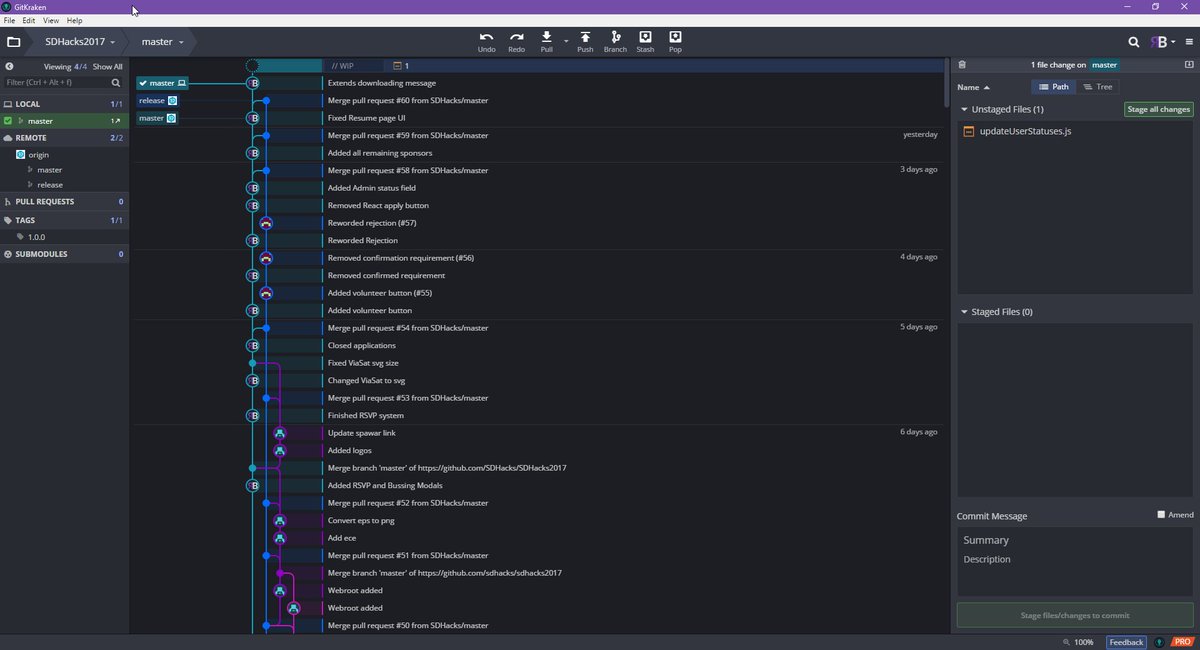Open the profile RB dropdown
The width and height of the screenshot is (1200, 650).
[1162, 42]
